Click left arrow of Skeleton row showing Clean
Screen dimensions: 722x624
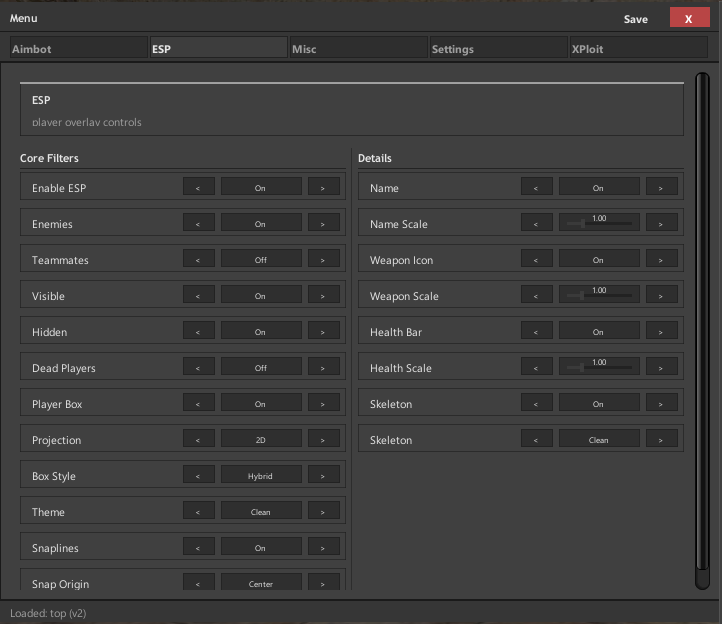click(536, 438)
